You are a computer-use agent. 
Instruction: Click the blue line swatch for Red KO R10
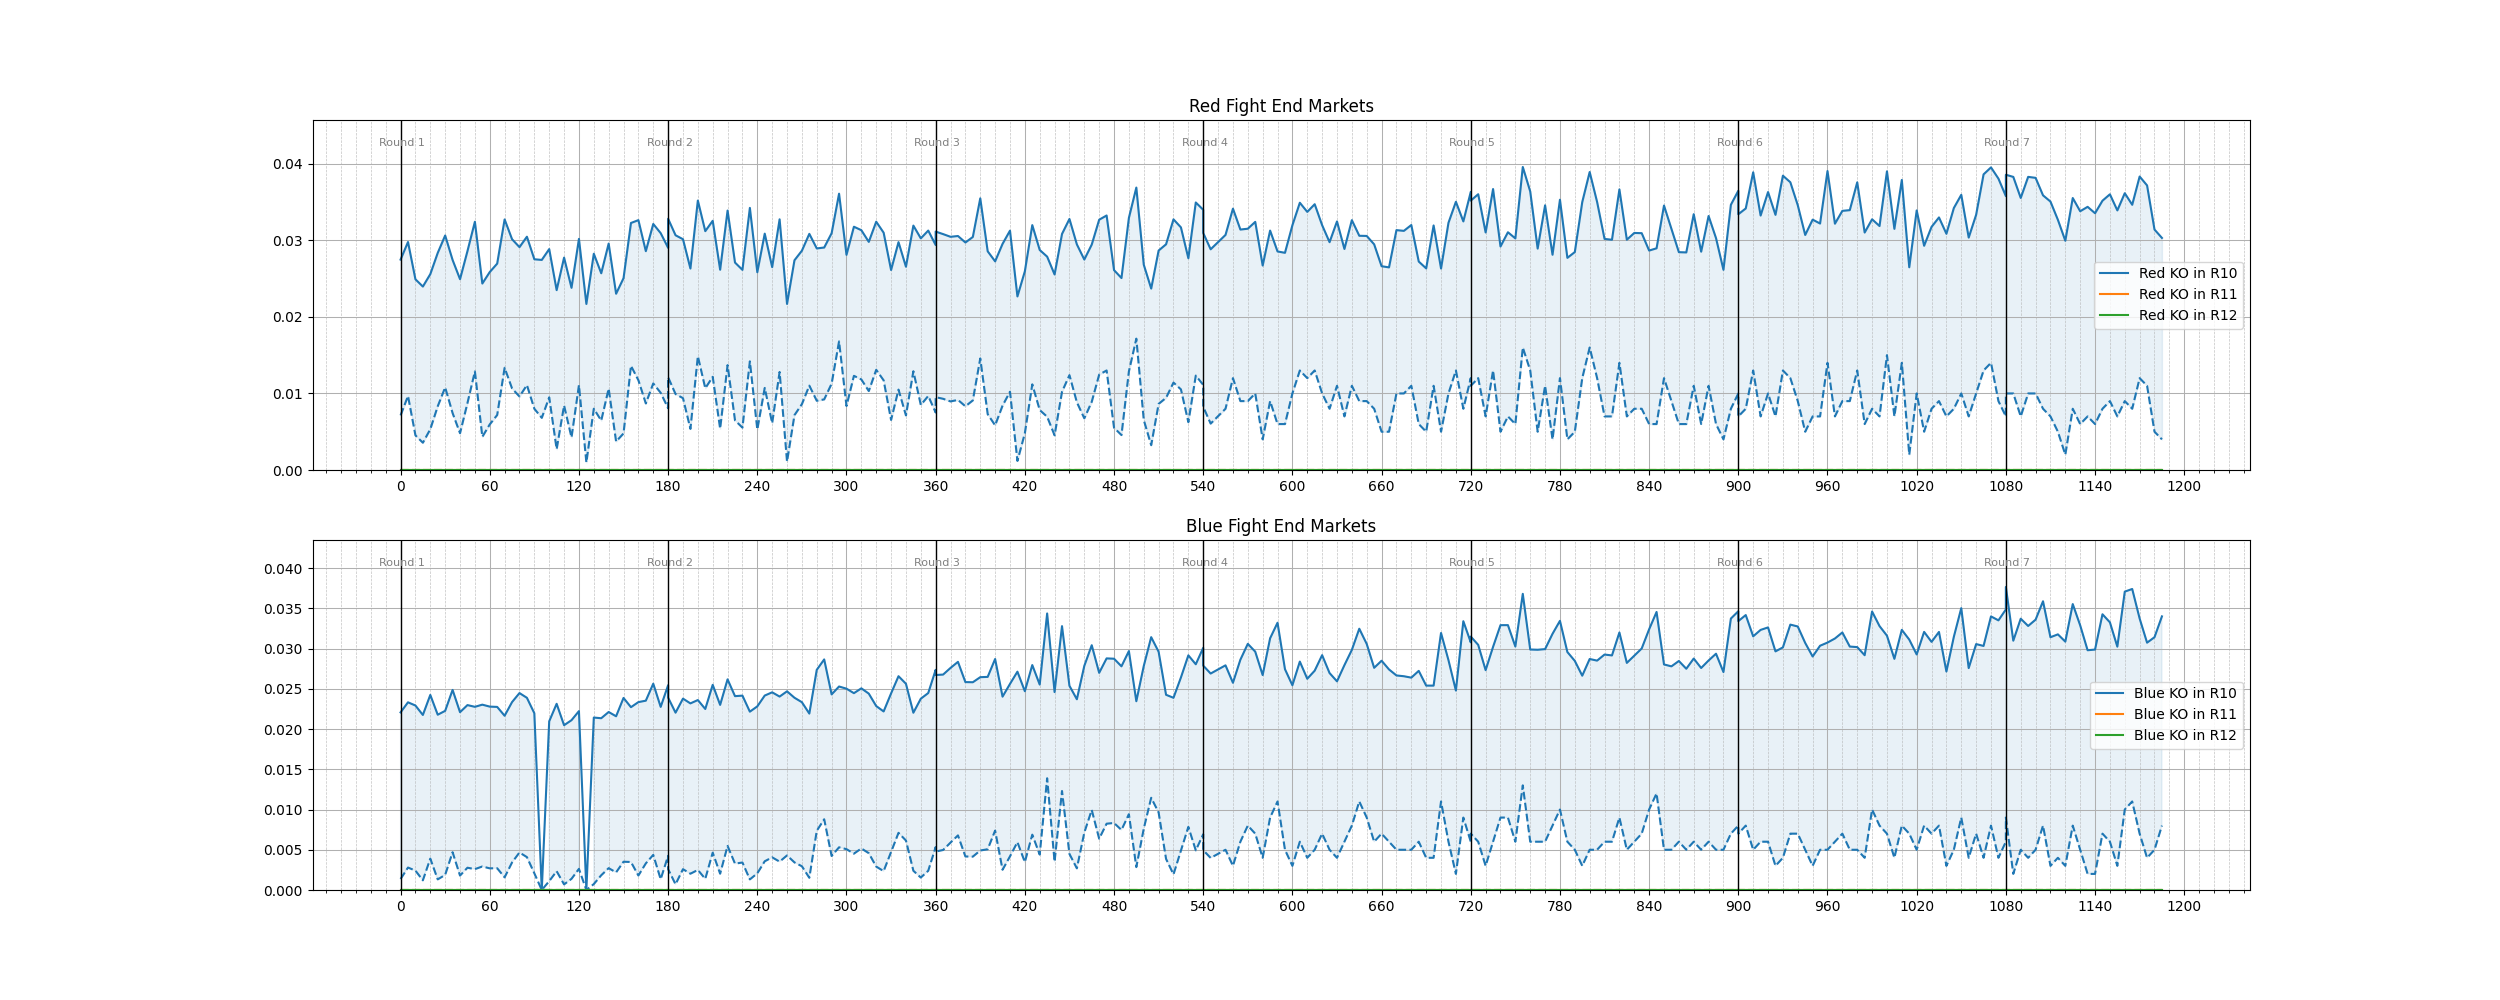click(x=2113, y=273)
